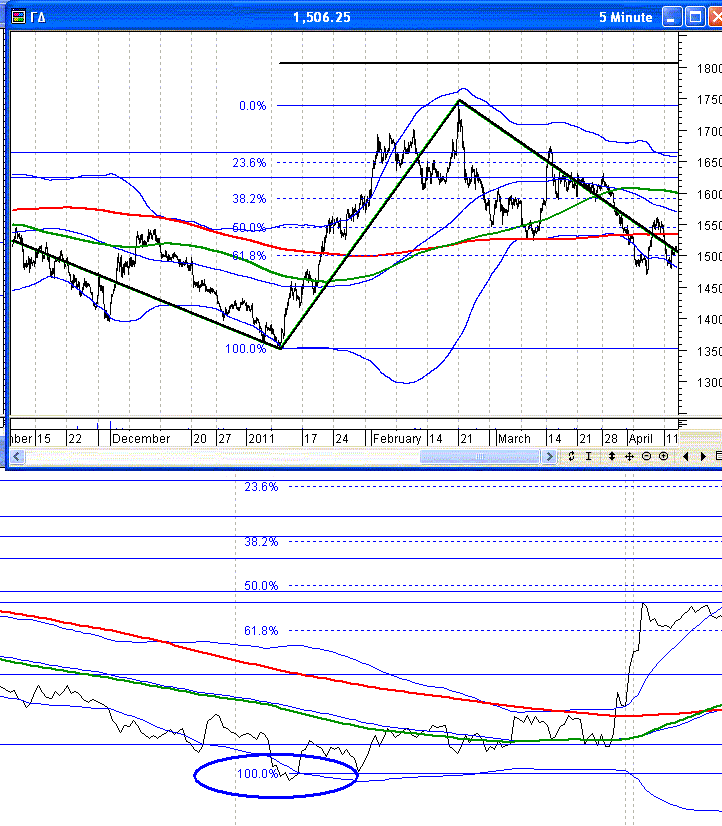Click the refresh/cycle arrows icon in bottom toolbar

point(571,456)
